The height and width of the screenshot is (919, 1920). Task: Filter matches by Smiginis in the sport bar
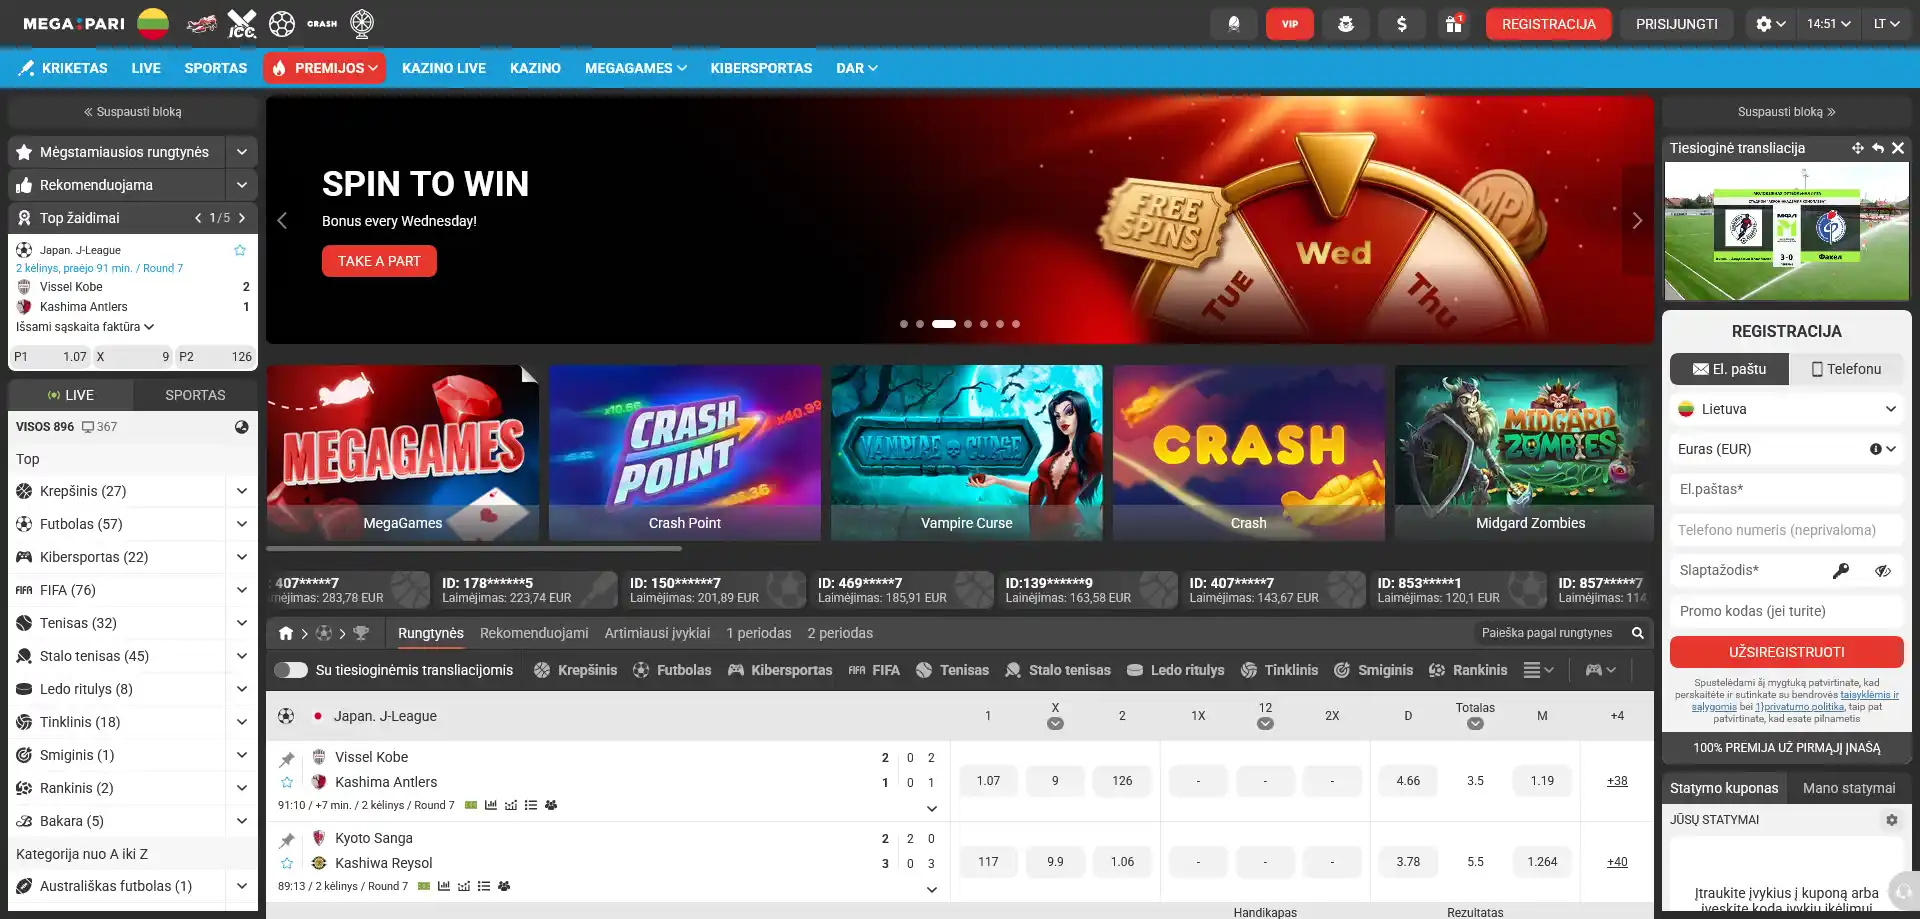tap(1373, 670)
